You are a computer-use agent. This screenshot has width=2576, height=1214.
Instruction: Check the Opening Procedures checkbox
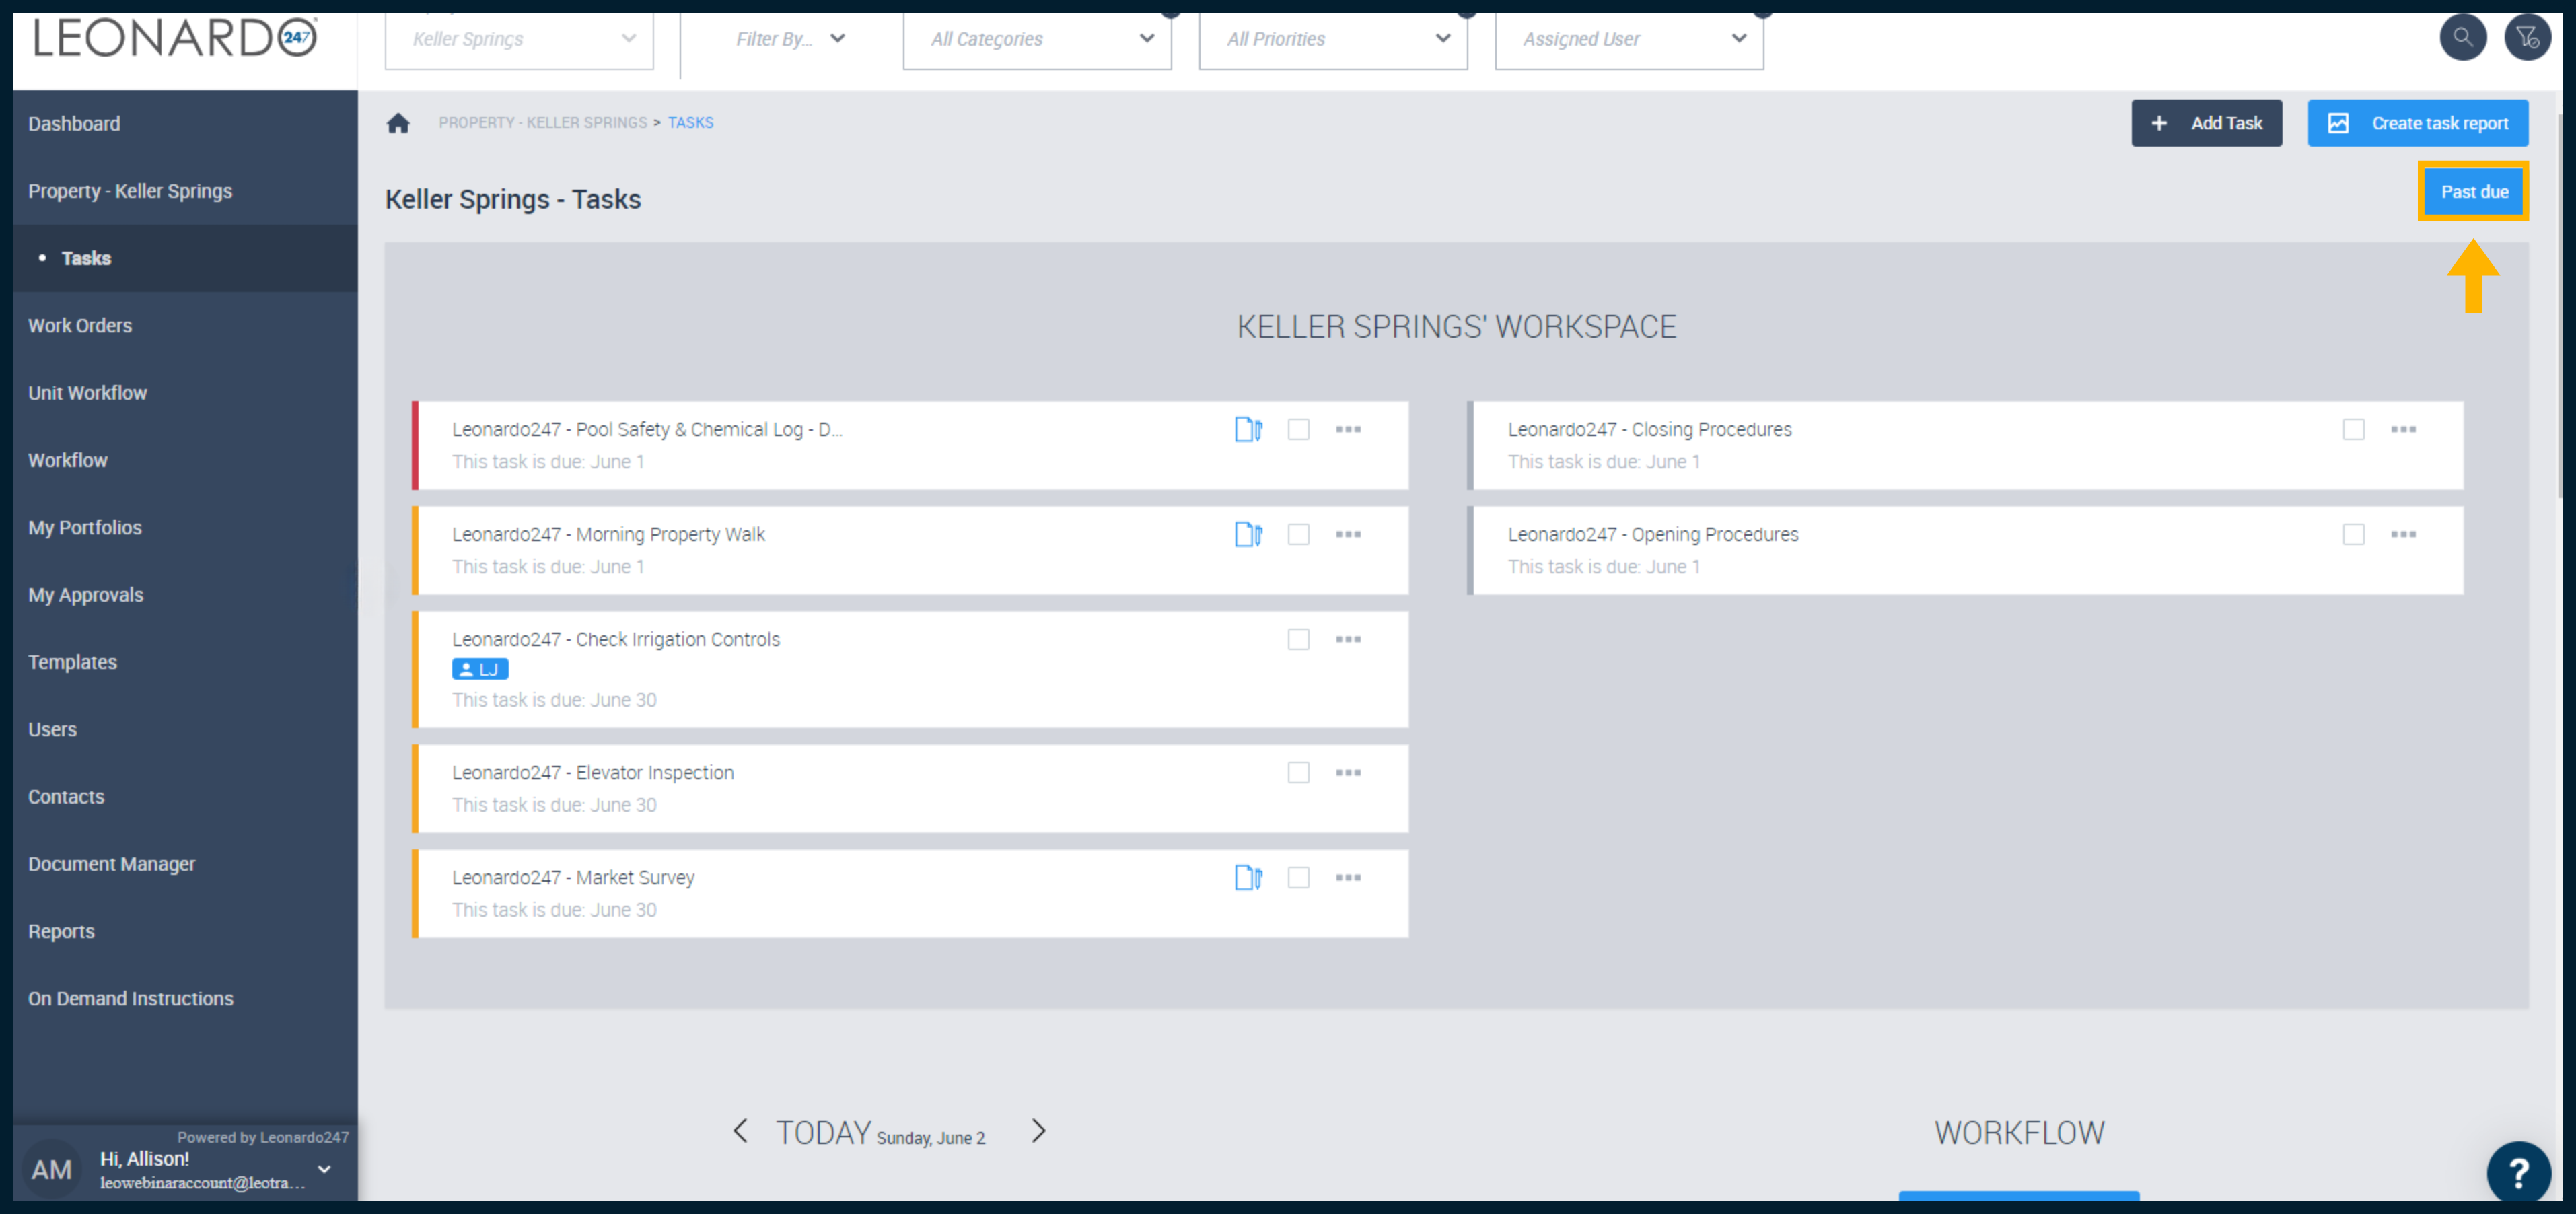click(x=2353, y=534)
